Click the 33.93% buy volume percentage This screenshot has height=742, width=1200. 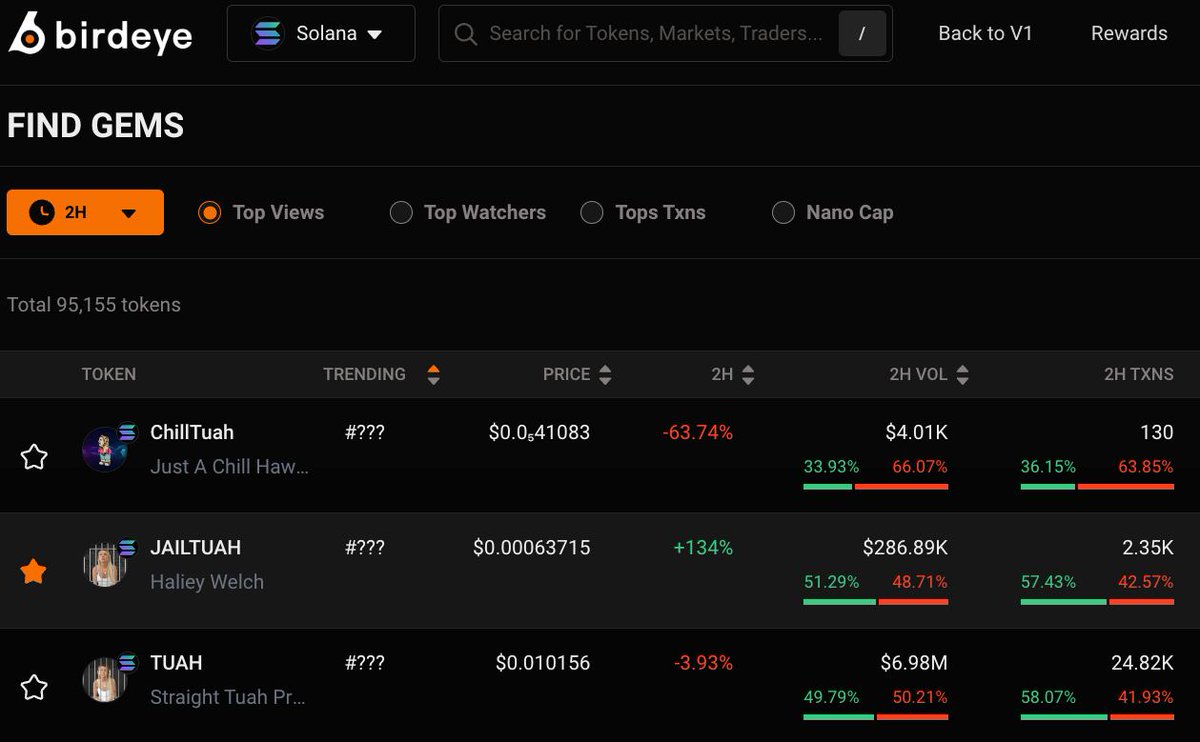pos(831,467)
